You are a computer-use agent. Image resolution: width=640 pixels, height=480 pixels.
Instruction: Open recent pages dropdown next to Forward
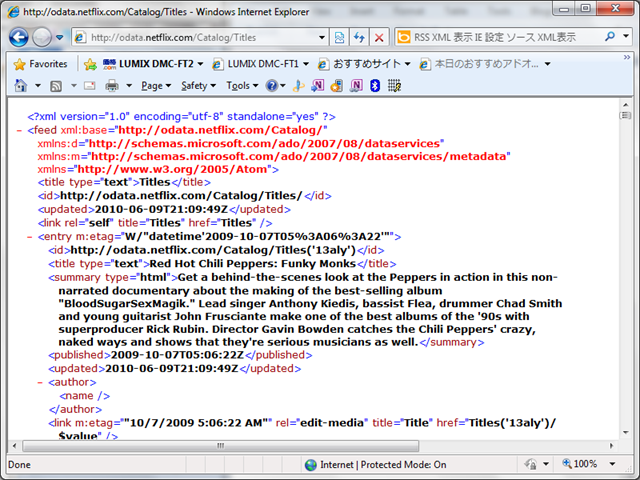(x=60, y=38)
